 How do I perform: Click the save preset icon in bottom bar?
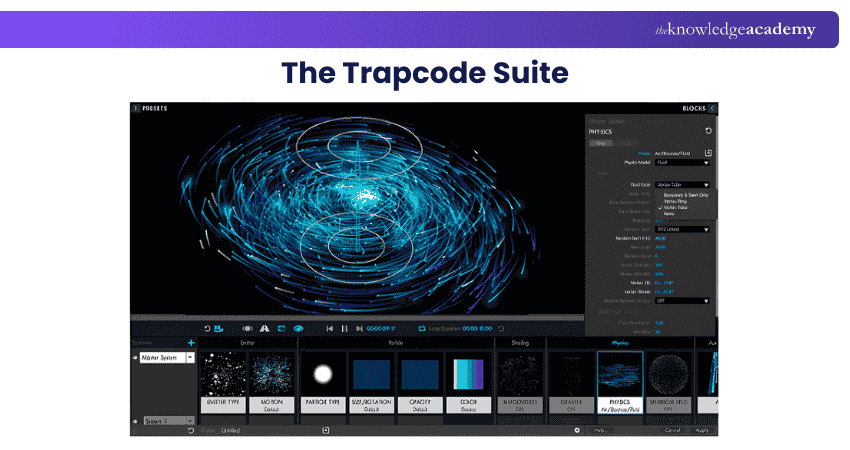click(326, 430)
